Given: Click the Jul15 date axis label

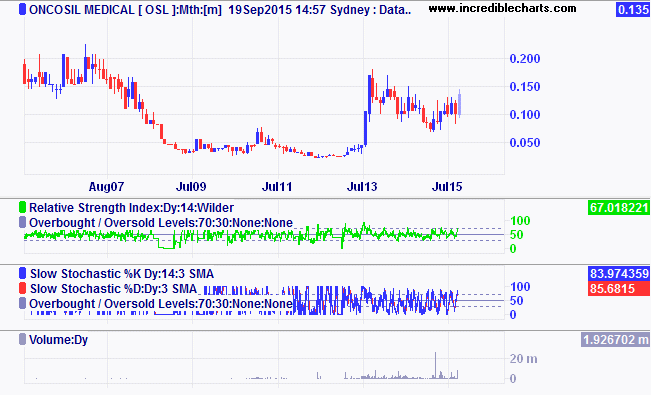Looking at the screenshot, I should pyautogui.click(x=447, y=186).
